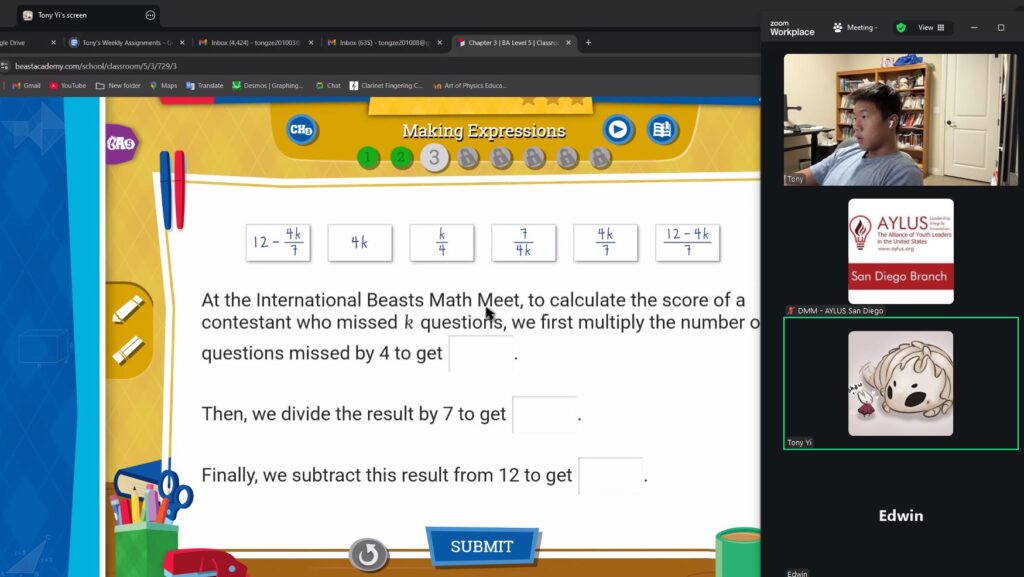Open the Zoom View layout menu

[x=931, y=28]
